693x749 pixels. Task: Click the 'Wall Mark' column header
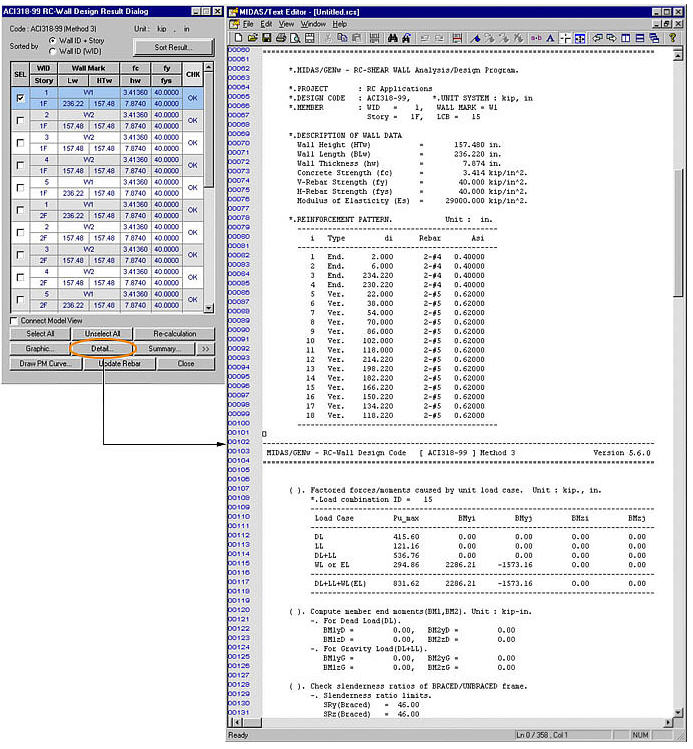[x=88, y=68]
